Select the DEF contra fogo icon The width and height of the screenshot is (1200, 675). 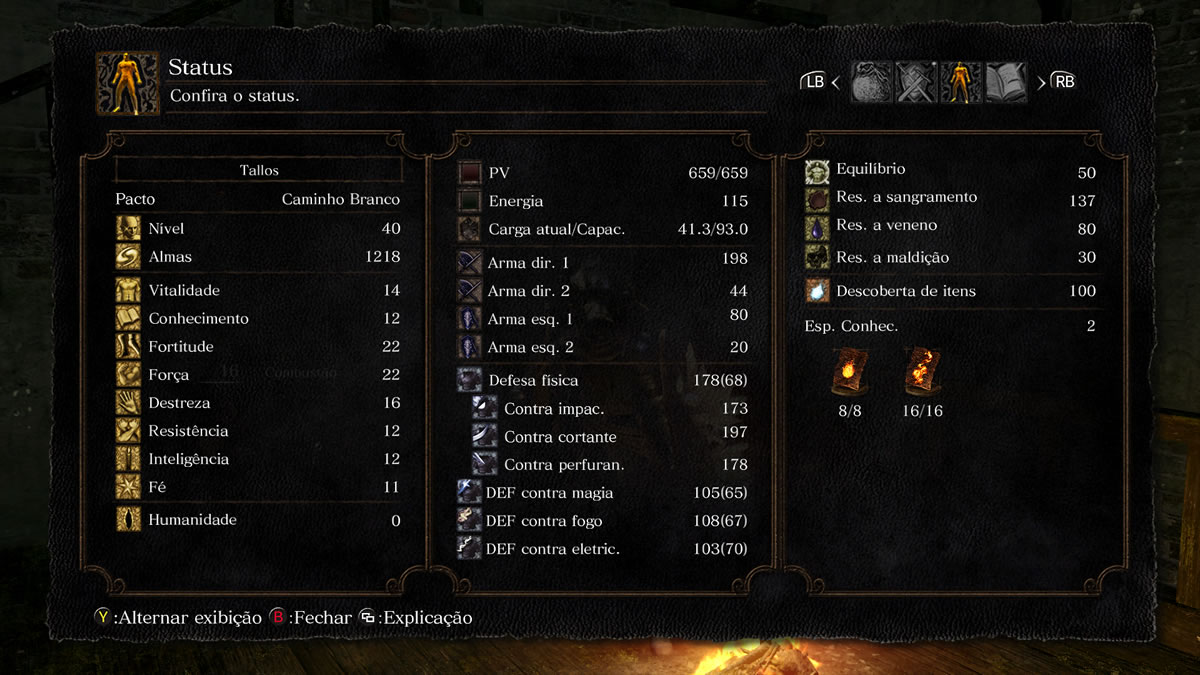(469, 520)
